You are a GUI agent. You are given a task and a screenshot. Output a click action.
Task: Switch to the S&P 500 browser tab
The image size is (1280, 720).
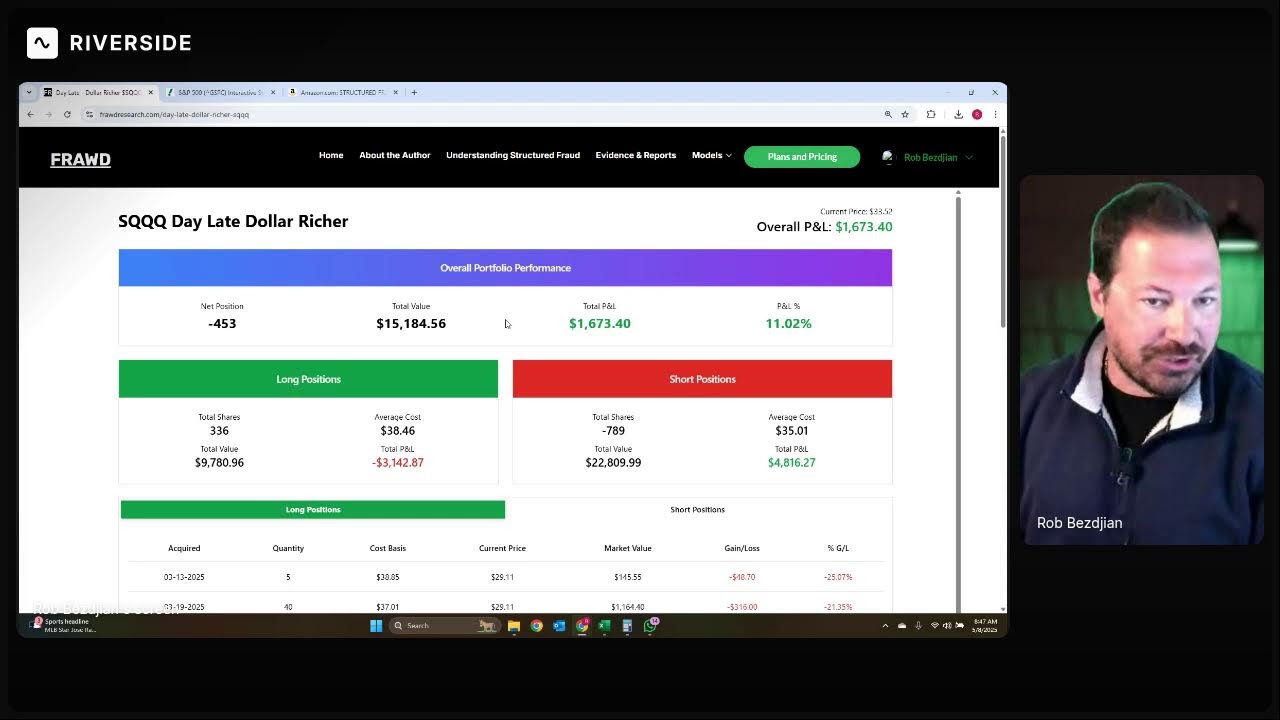(x=221, y=92)
